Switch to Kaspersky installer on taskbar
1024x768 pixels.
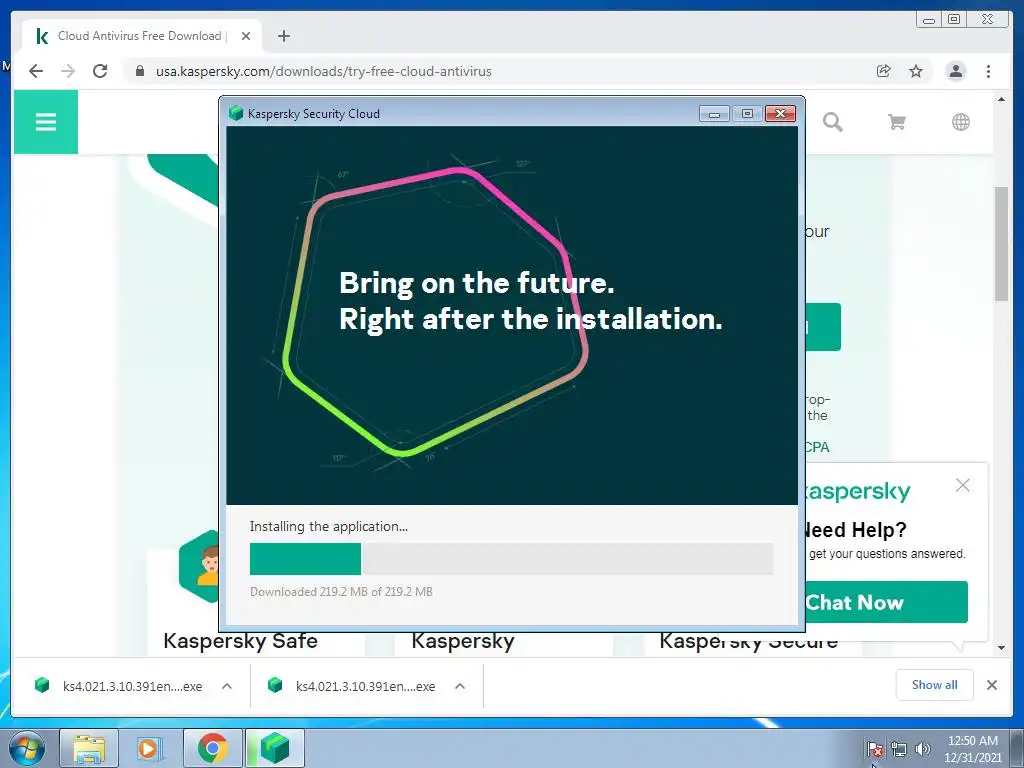[275, 748]
